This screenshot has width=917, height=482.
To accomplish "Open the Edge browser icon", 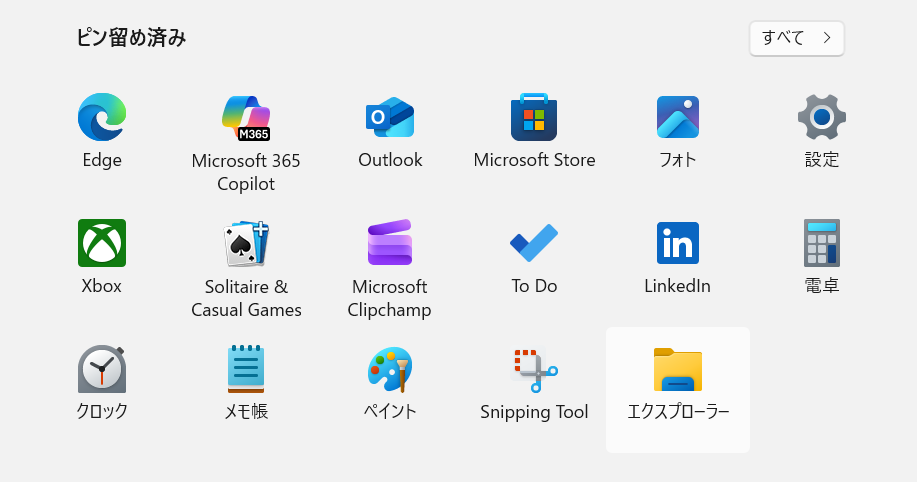I will [x=101, y=118].
